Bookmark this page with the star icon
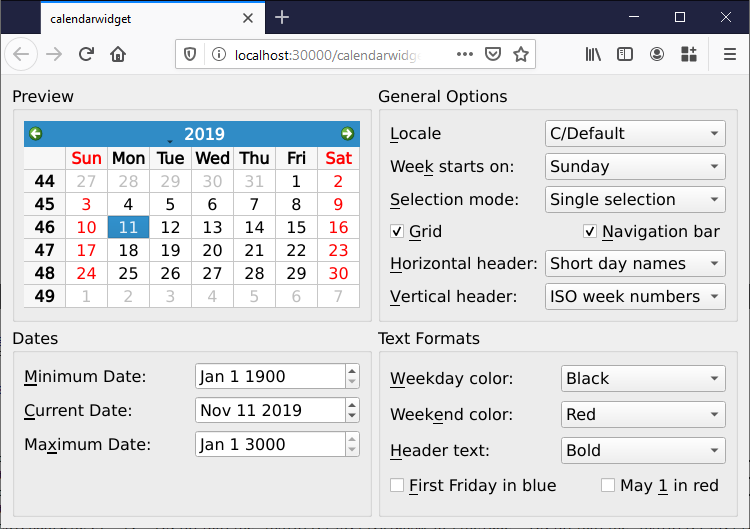The height and width of the screenshot is (529, 750). pyautogui.click(x=520, y=55)
